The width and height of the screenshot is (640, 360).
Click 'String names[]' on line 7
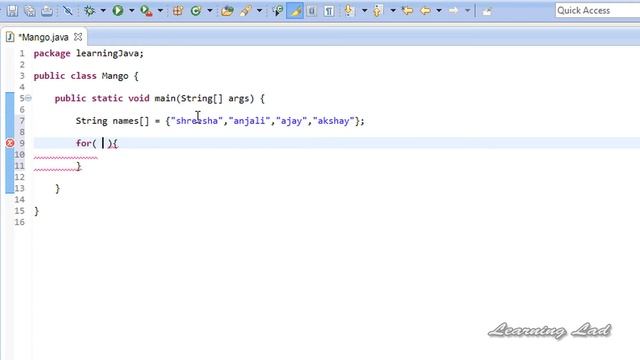112,121
